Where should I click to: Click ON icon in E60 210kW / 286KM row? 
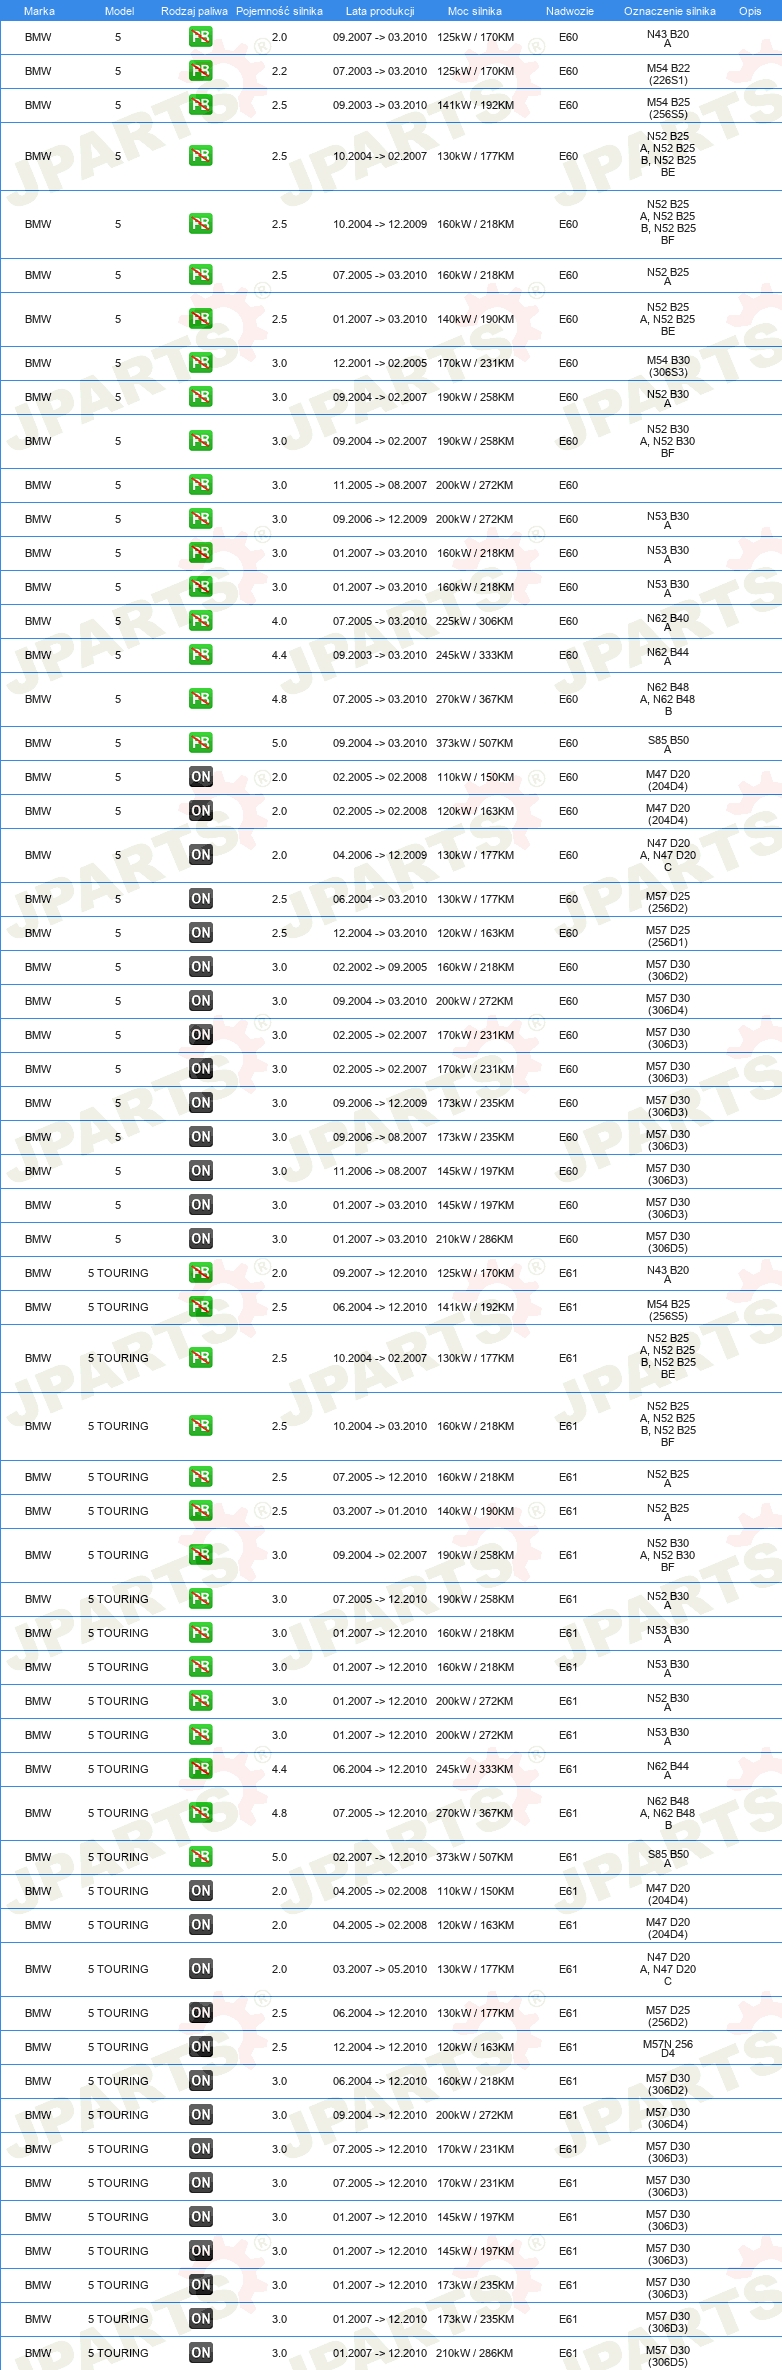click(201, 1239)
